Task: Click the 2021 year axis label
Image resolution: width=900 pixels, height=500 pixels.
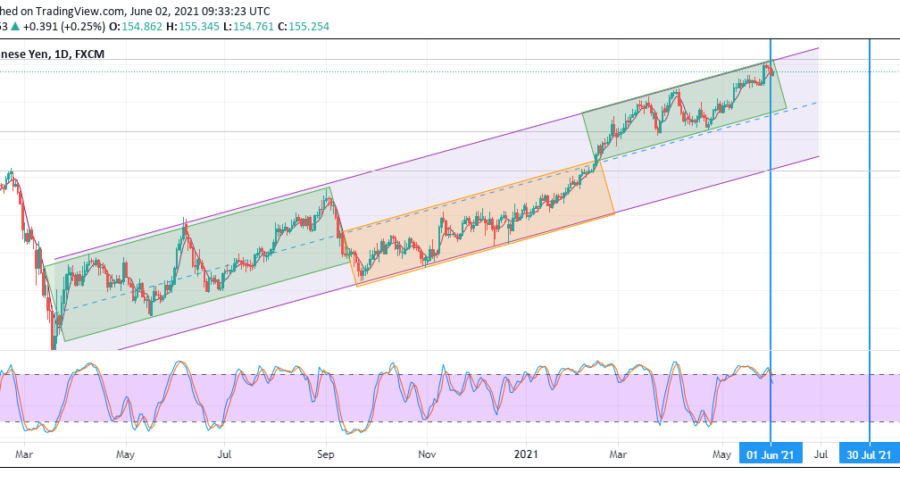Action: coord(526,454)
